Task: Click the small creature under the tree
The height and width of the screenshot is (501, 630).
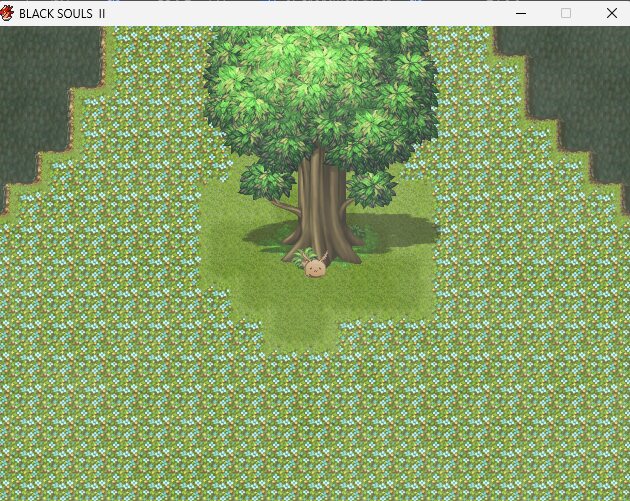Action: 315,265
